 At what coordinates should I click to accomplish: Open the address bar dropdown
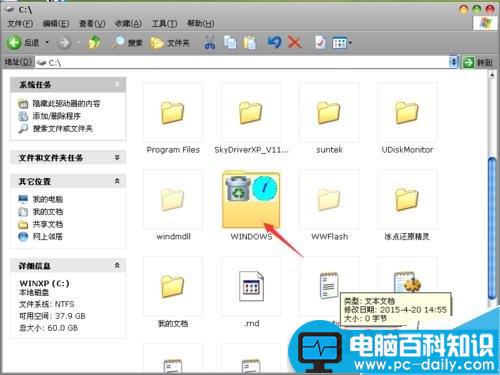pyautogui.click(x=453, y=62)
